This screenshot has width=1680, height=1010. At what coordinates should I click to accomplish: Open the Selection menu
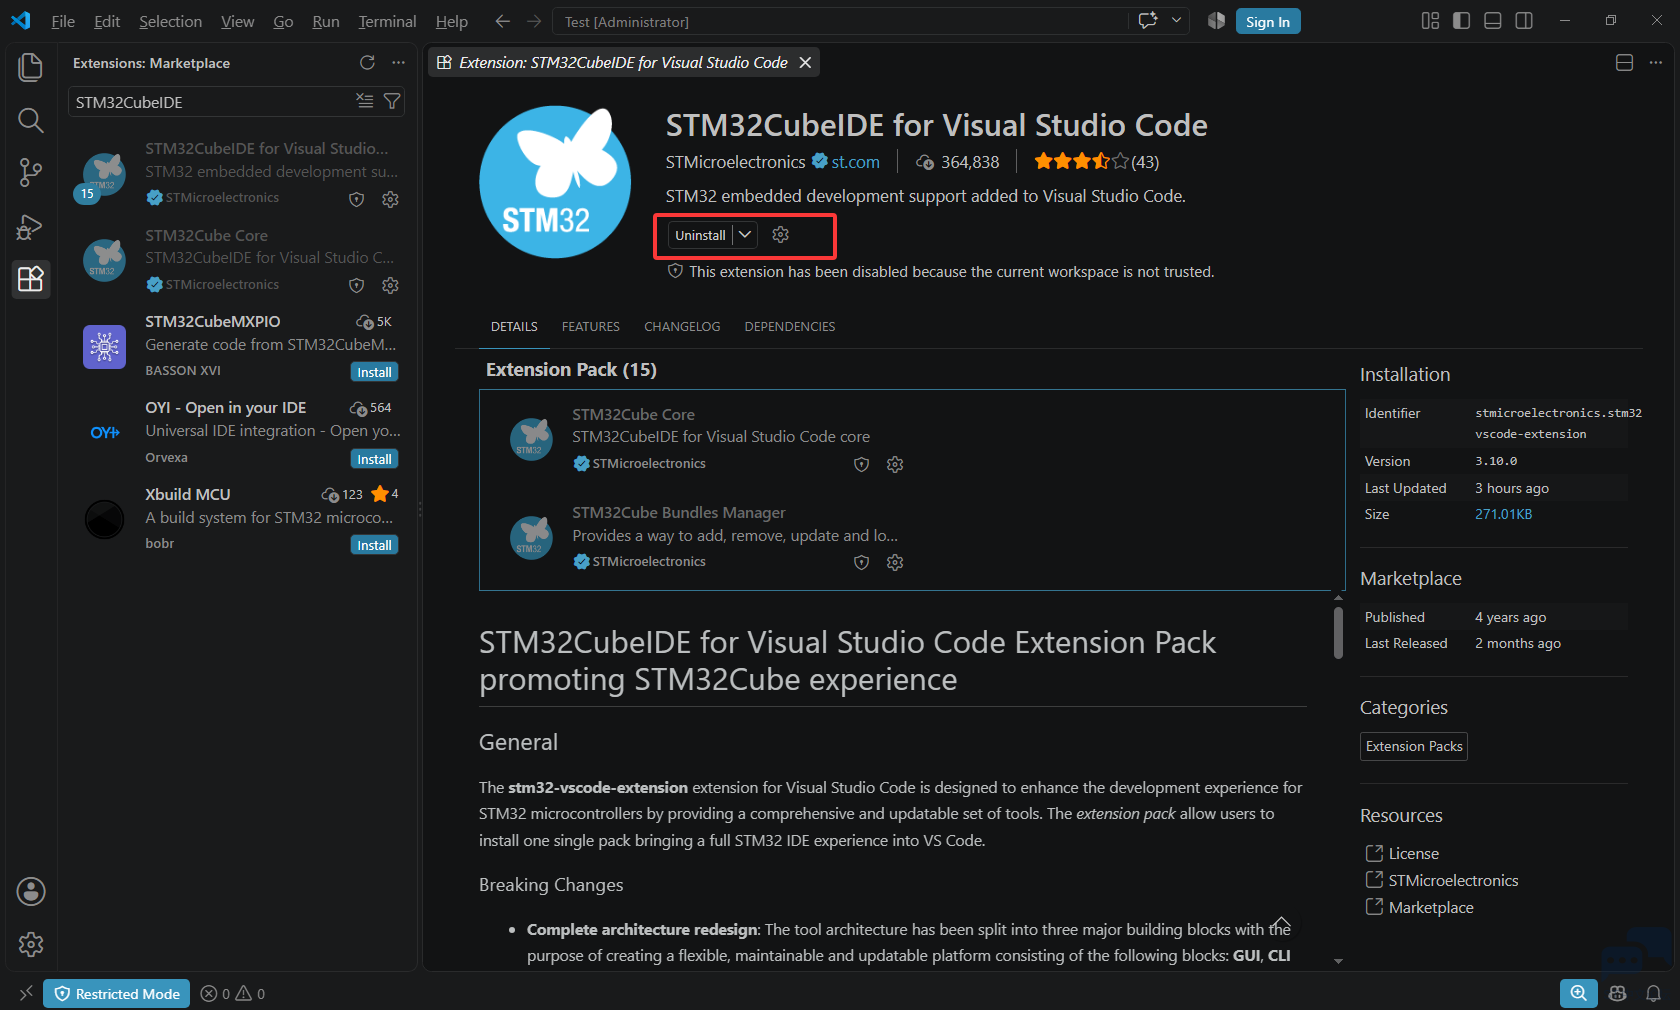tap(170, 21)
